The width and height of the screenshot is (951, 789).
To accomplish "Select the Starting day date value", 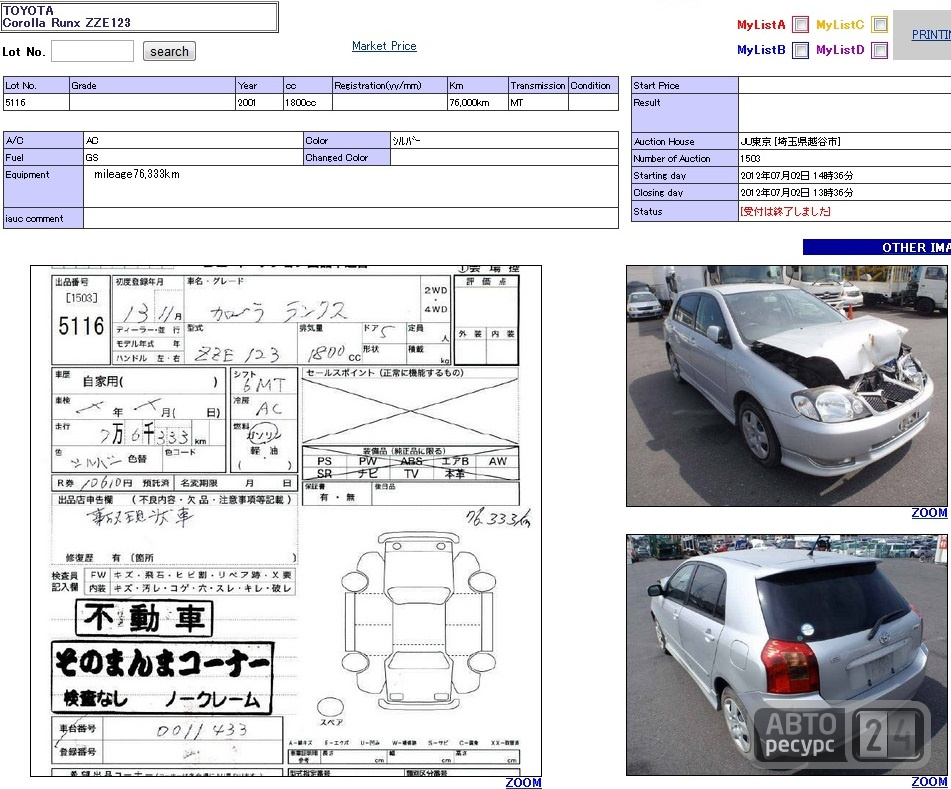I will pyautogui.click(x=796, y=175).
